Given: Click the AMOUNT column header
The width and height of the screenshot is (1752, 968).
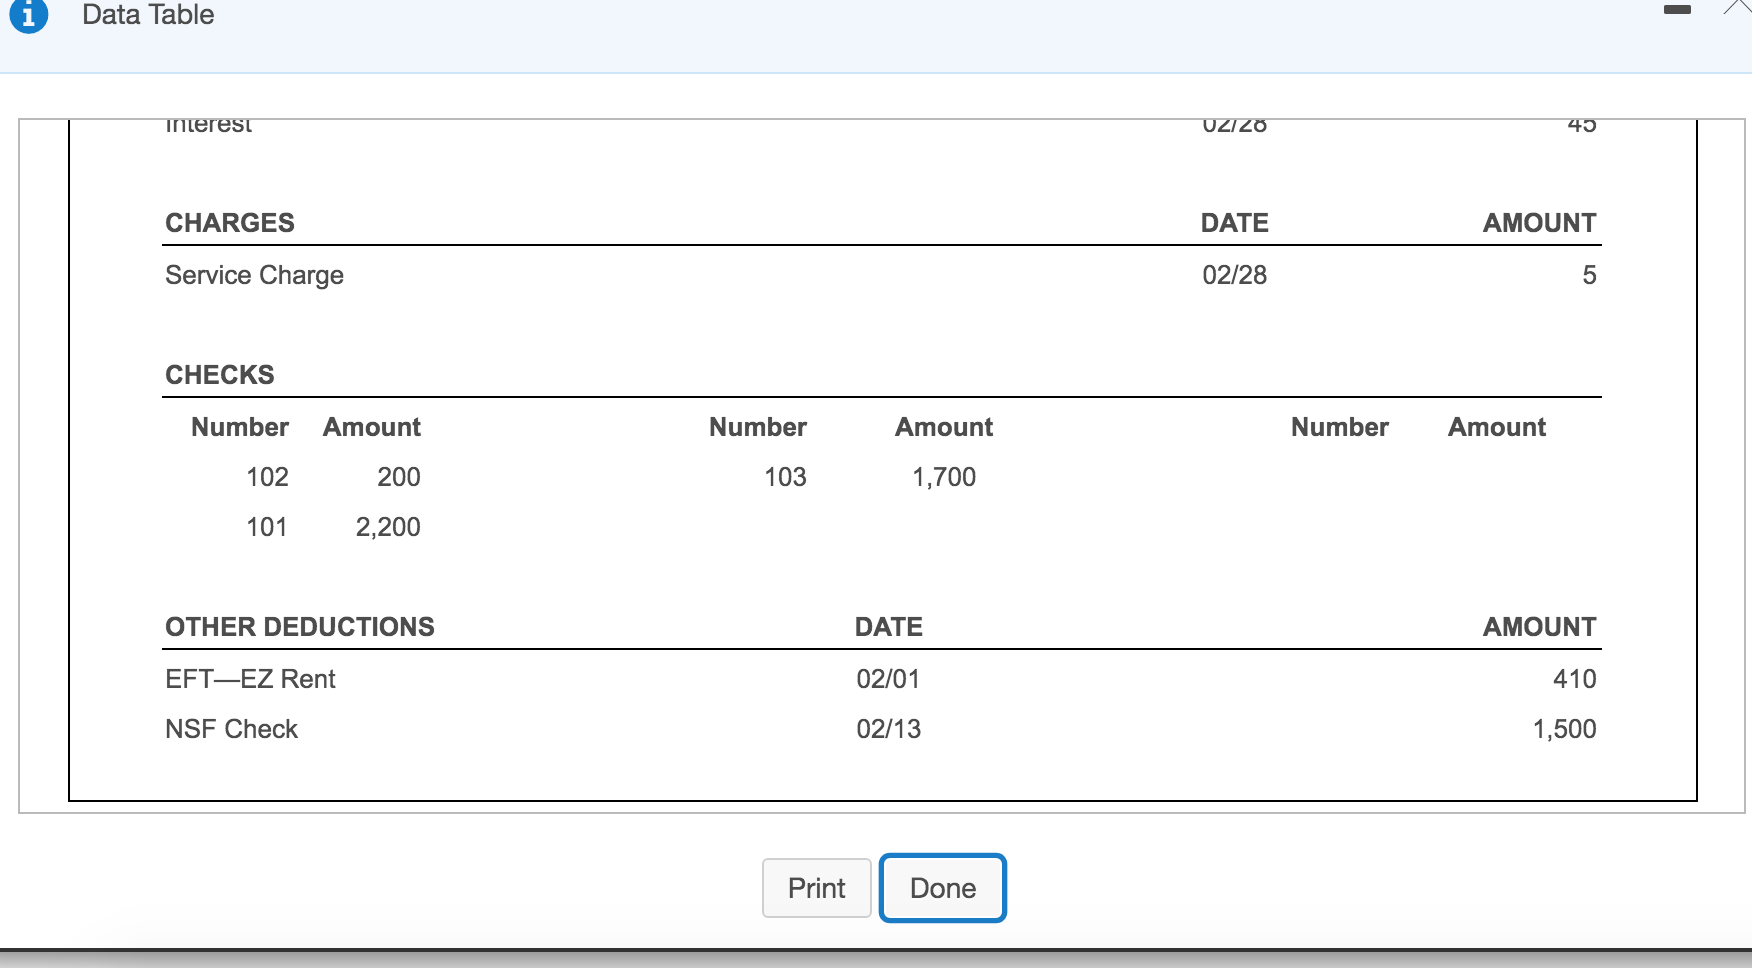Looking at the screenshot, I should click(1538, 222).
